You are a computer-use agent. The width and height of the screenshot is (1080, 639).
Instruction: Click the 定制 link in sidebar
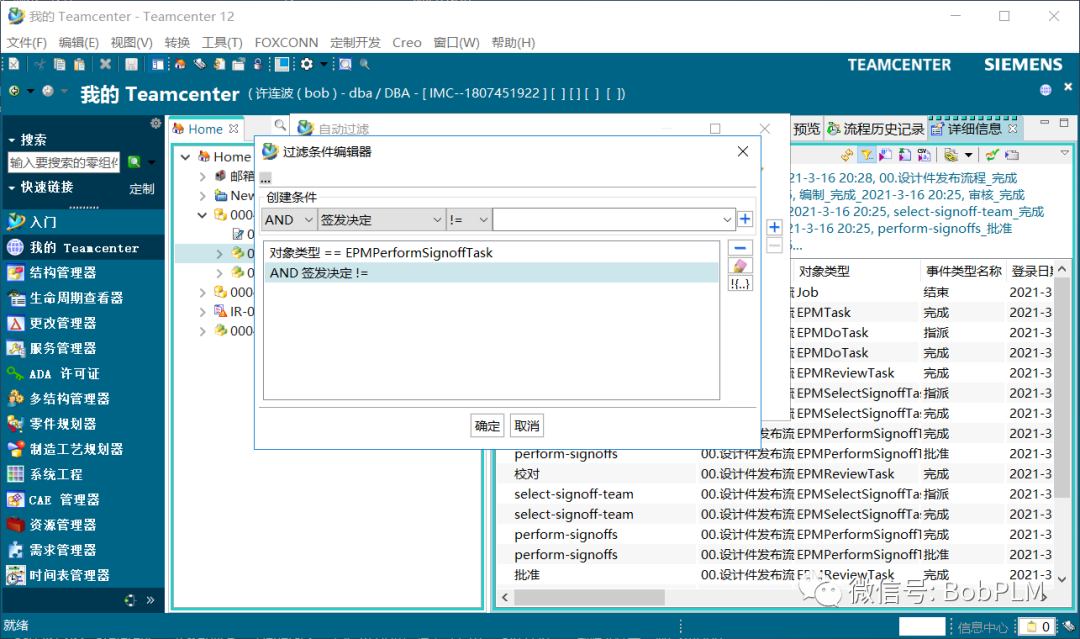coord(142,189)
